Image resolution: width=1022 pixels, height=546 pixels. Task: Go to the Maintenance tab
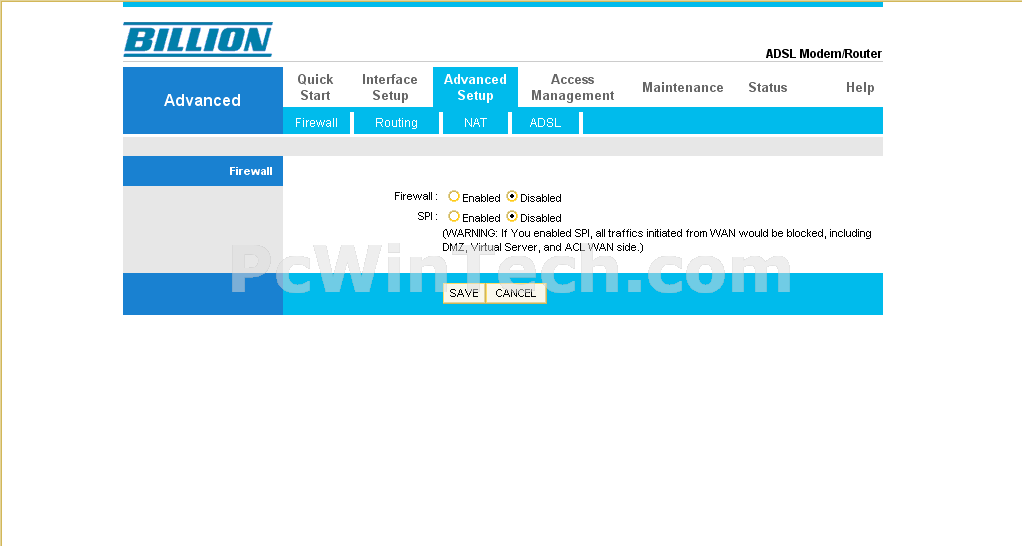click(x=682, y=87)
